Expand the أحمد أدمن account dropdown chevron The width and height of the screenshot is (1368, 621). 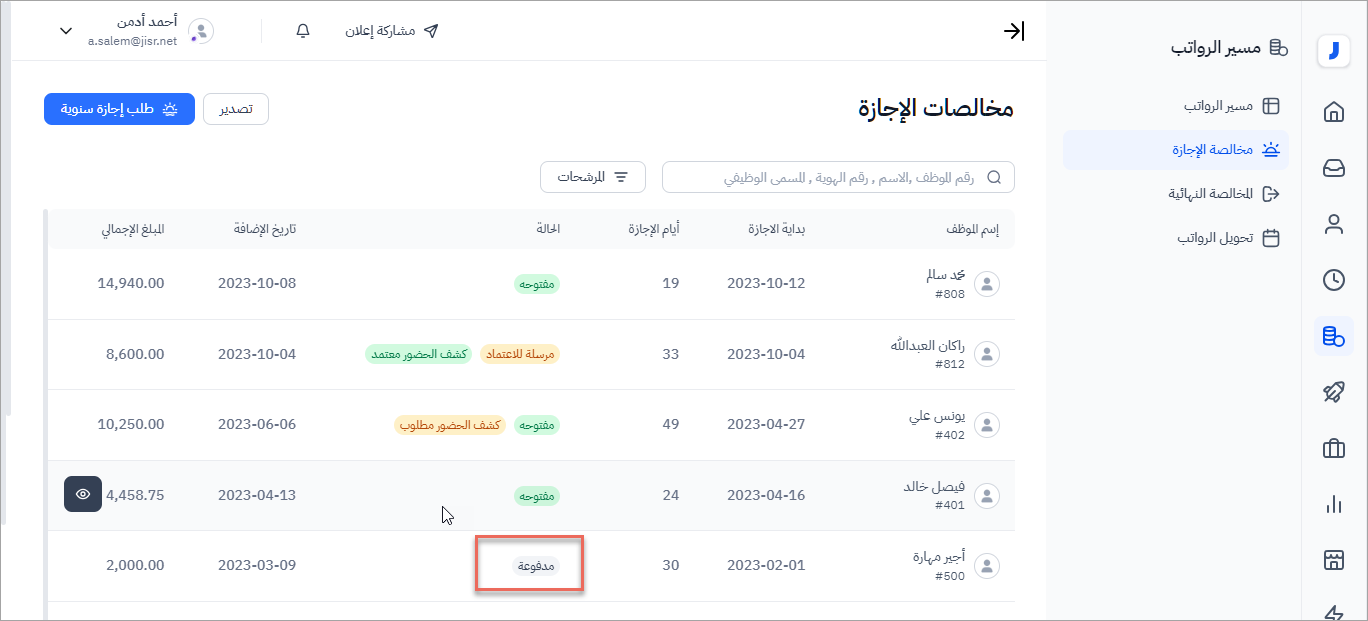click(66, 31)
